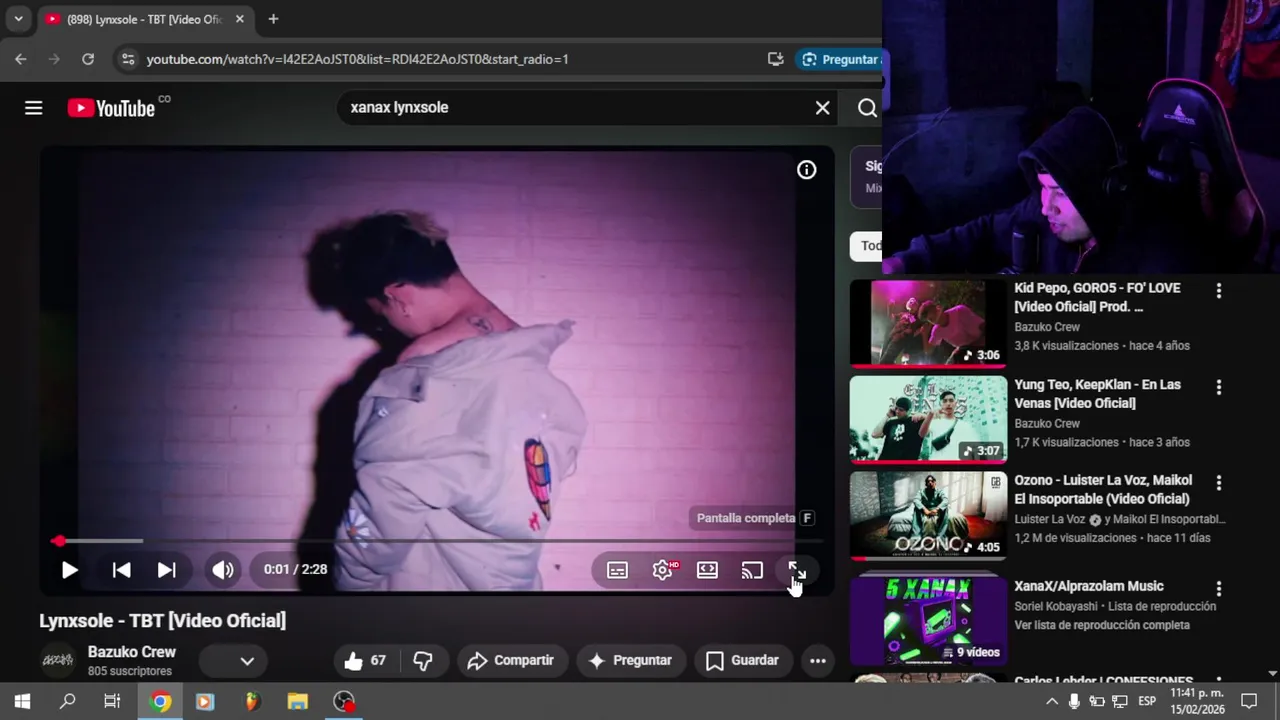
Task: Clear the search text with the X
Action: coord(822,108)
